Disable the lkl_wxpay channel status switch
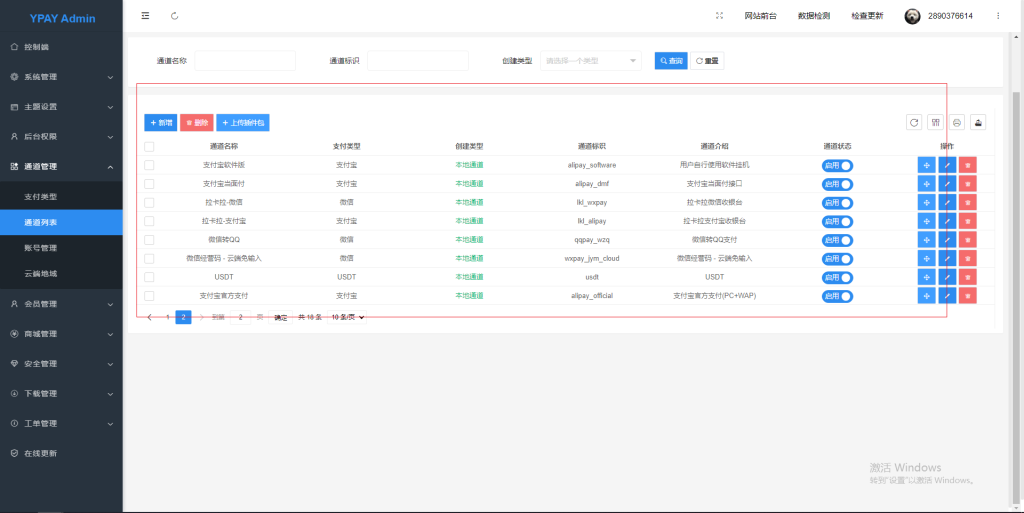The image size is (1024, 513). (x=837, y=203)
